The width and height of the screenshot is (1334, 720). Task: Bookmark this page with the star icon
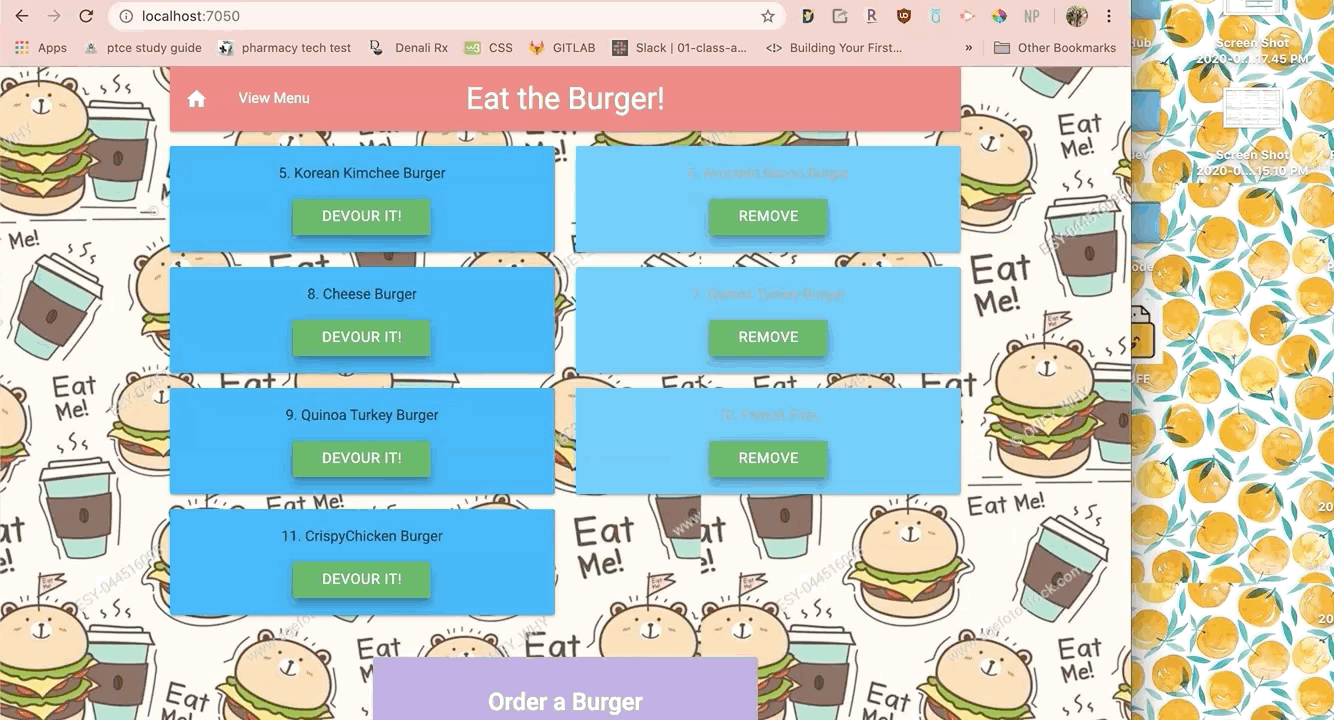pyautogui.click(x=768, y=16)
